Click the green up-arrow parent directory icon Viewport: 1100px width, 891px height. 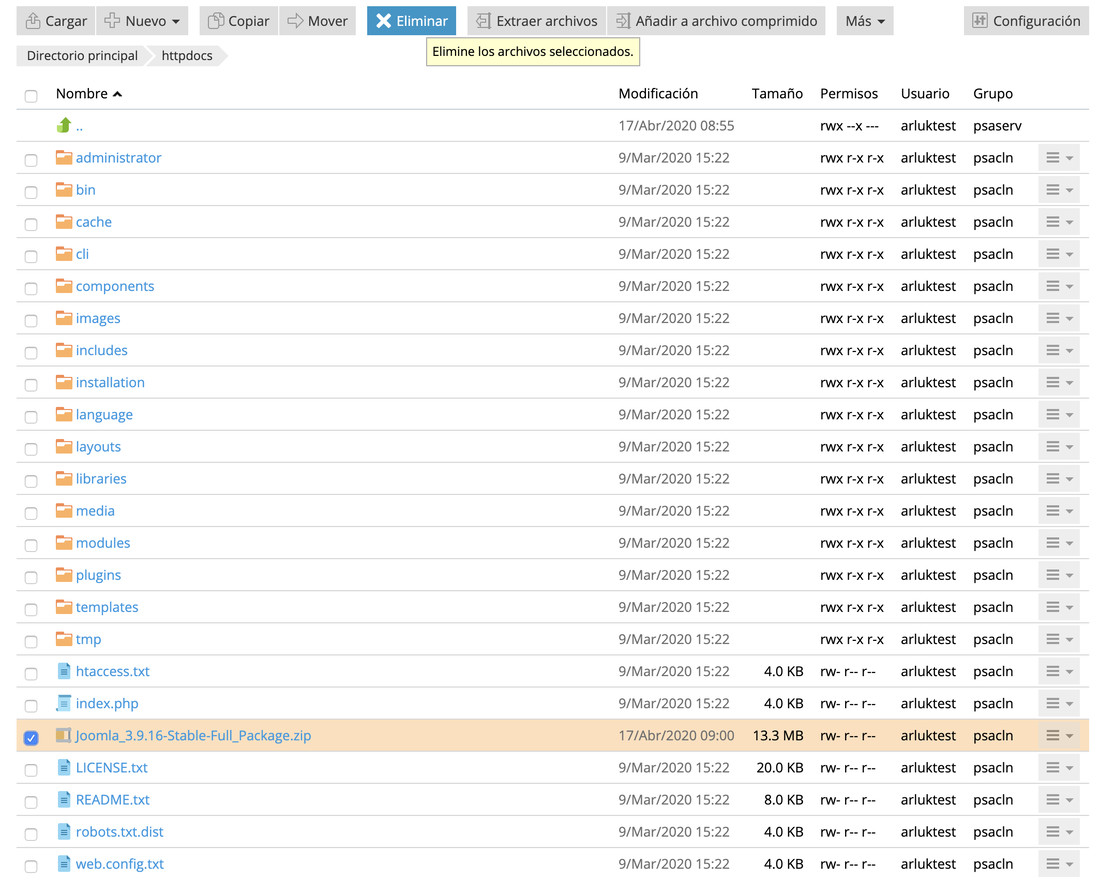[64, 125]
